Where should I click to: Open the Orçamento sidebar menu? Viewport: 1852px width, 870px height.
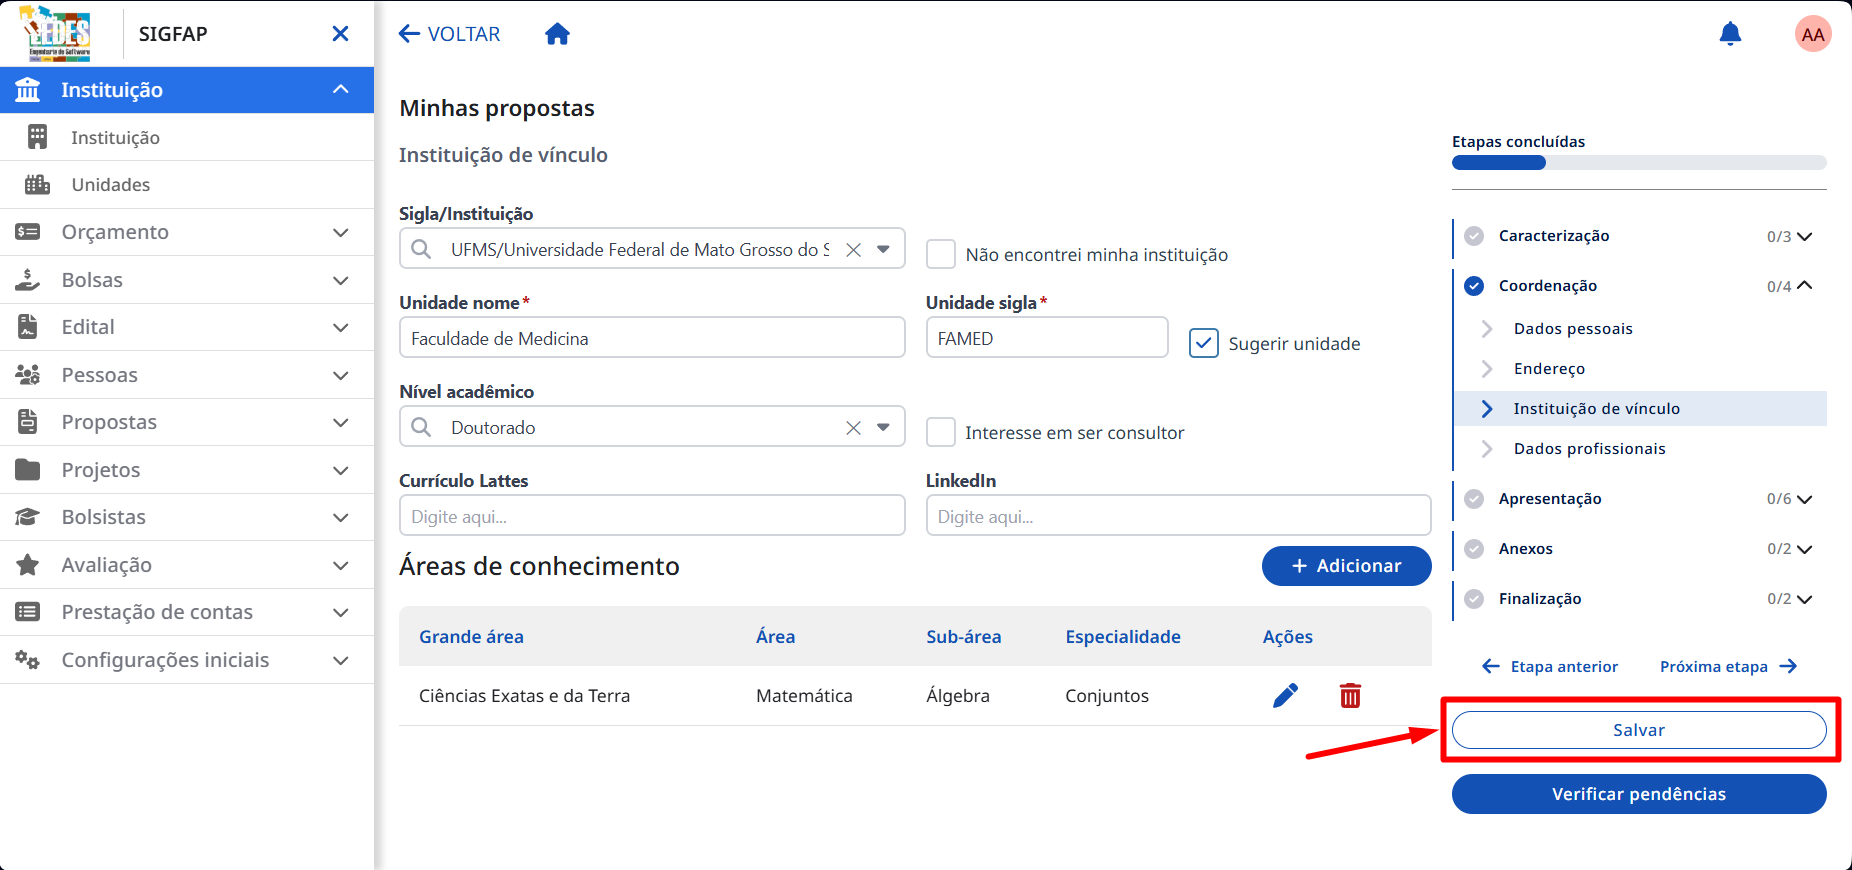(187, 232)
